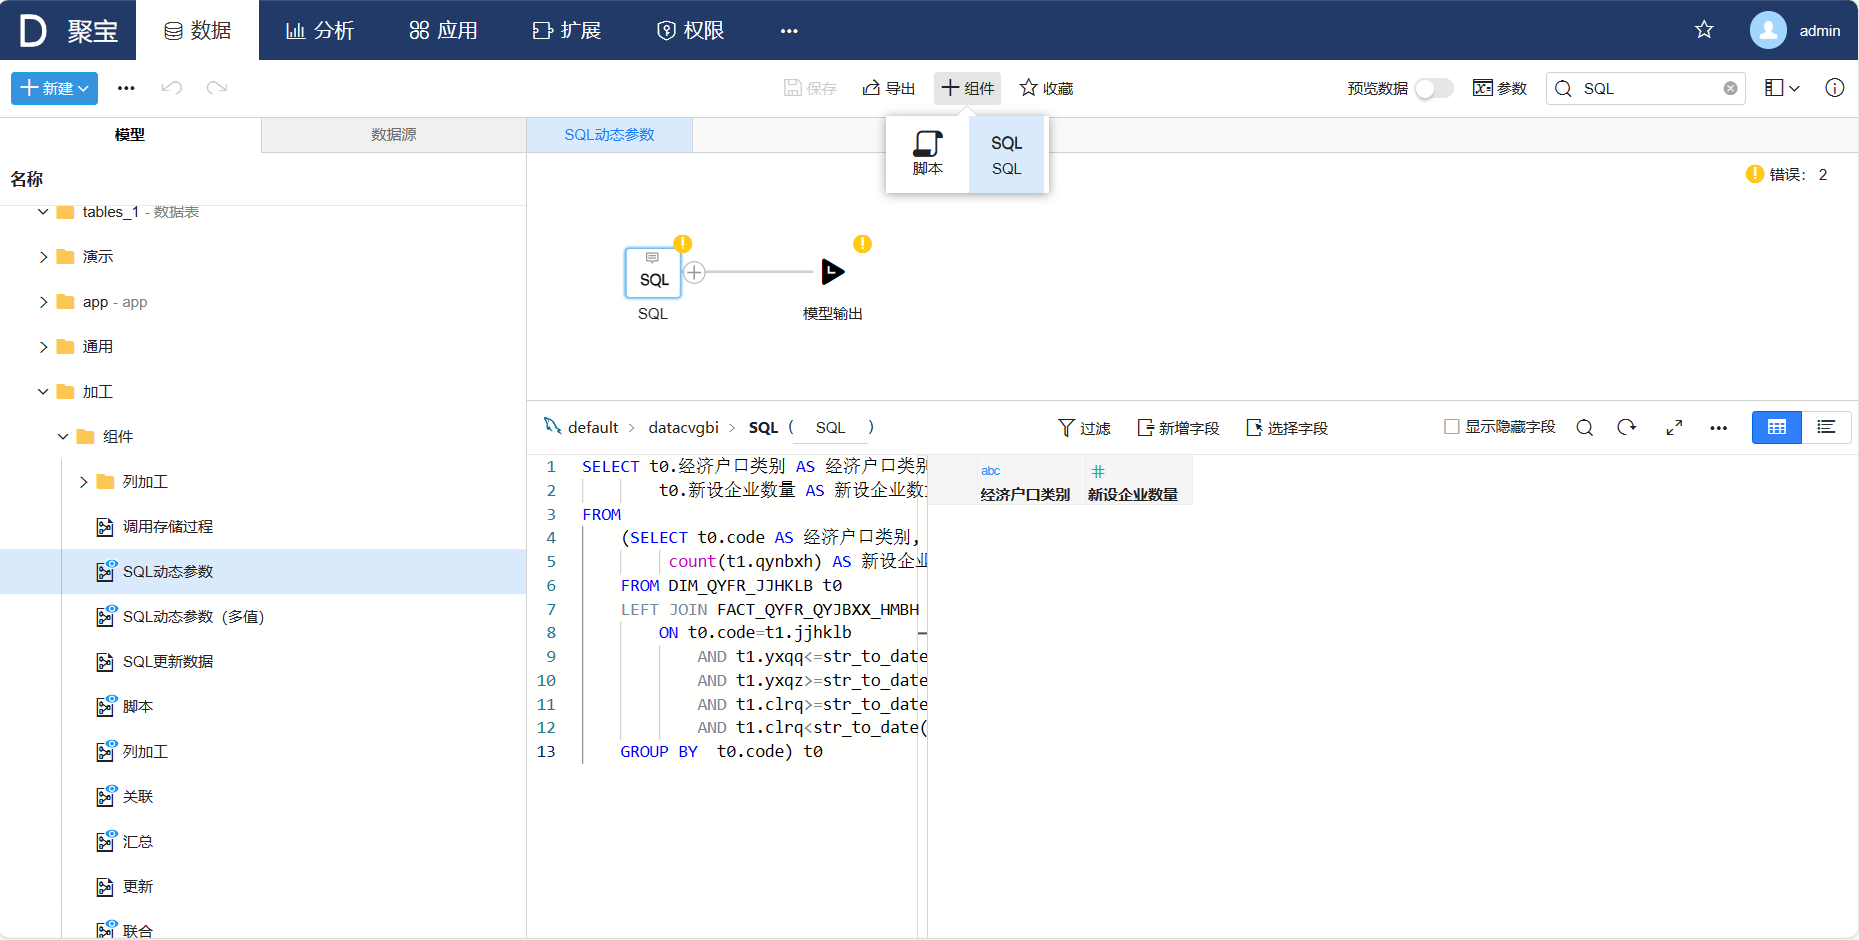Check the 显示隐藏字段 checkbox
1859x940 pixels.
[1452, 427]
